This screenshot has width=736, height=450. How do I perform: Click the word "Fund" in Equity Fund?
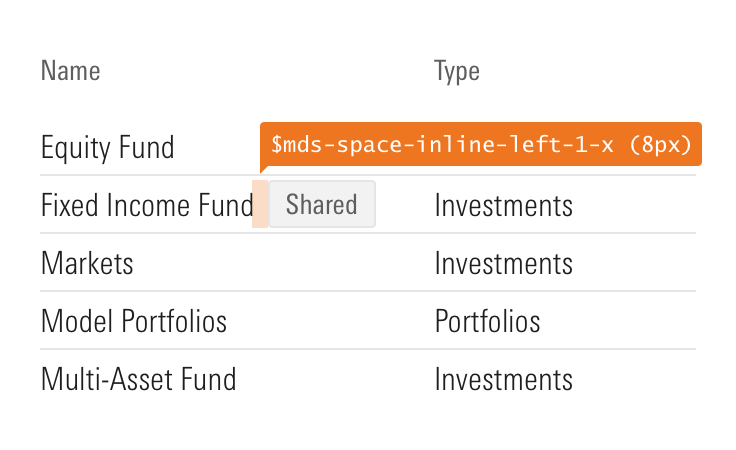(146, 147)
